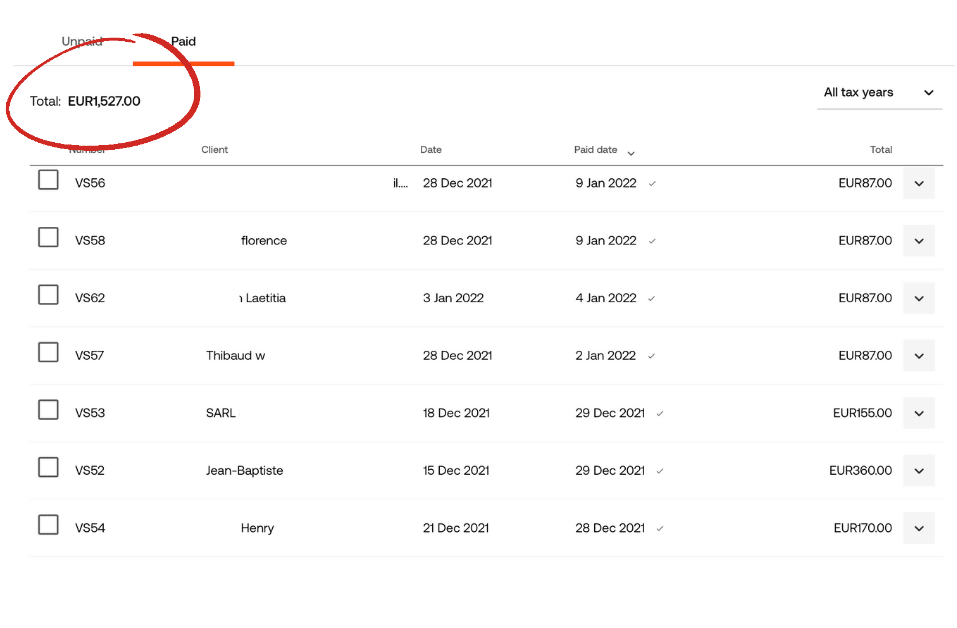Click the checkmark icon beside VS53 paid date
The image size is (957, 628).
(660, 413)
